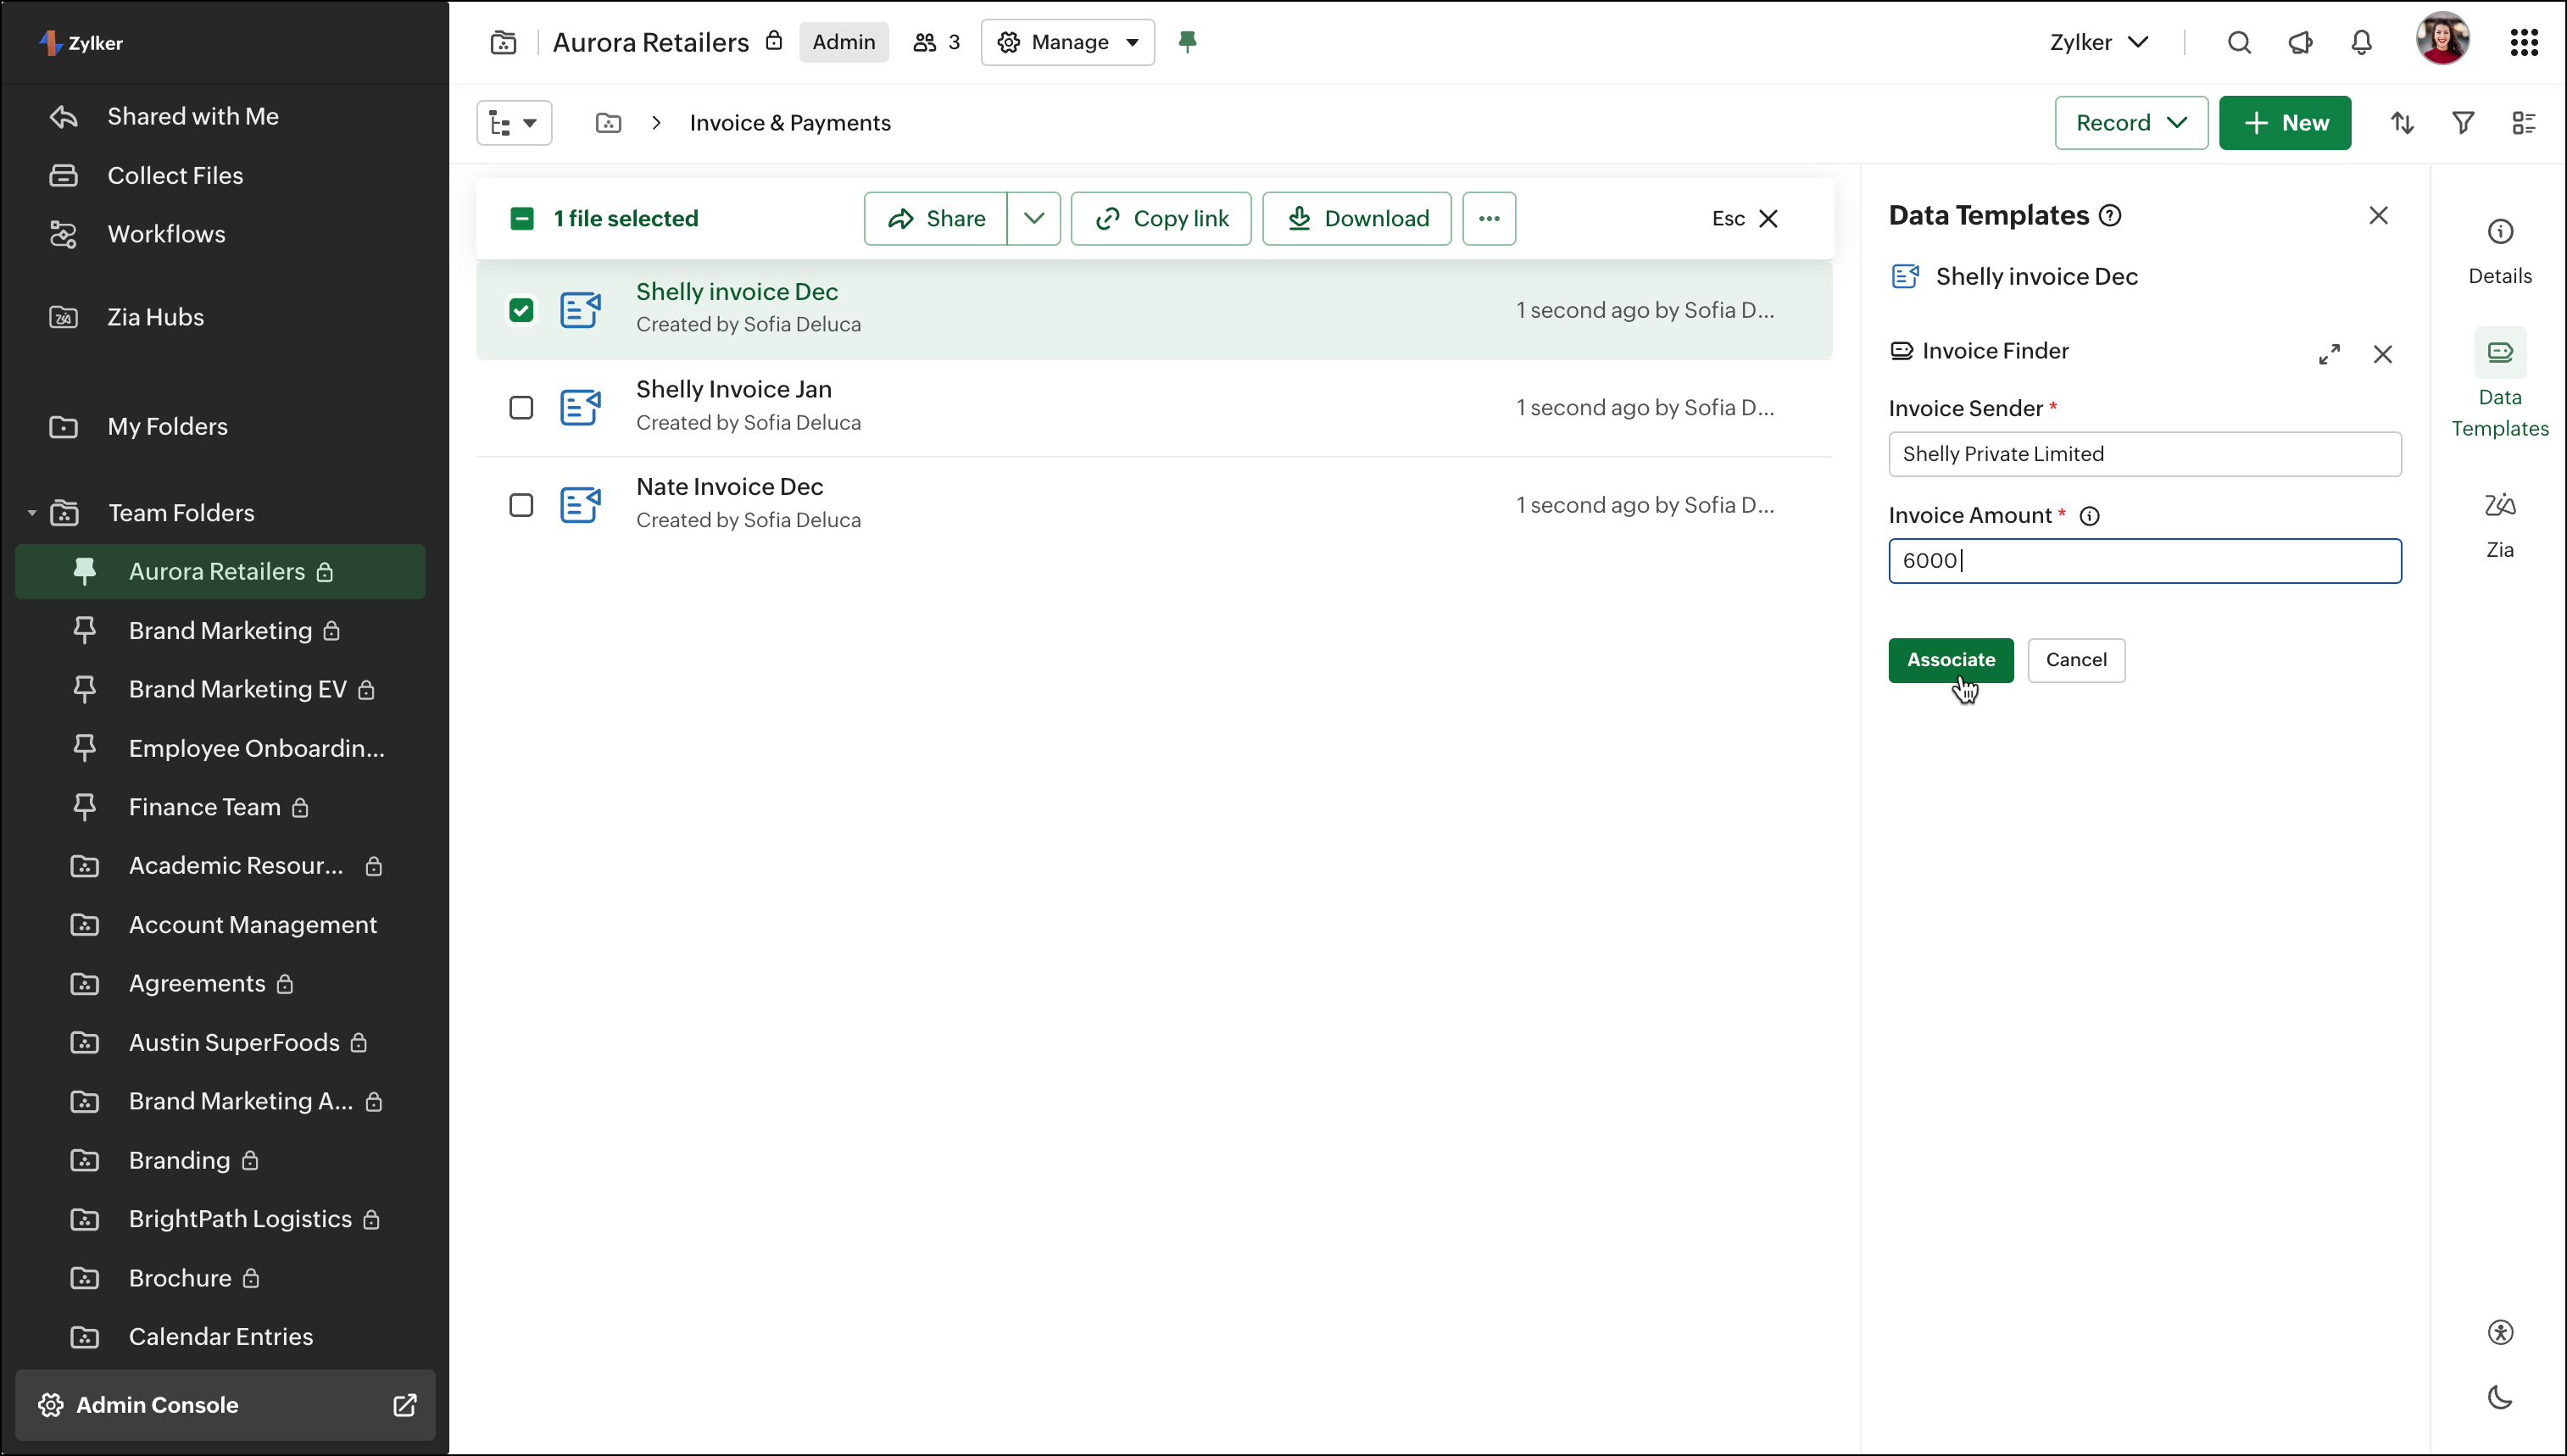Collapse the Team Folders tree
Viewport: 2567px width, 1456px height.
click(32, 513)
